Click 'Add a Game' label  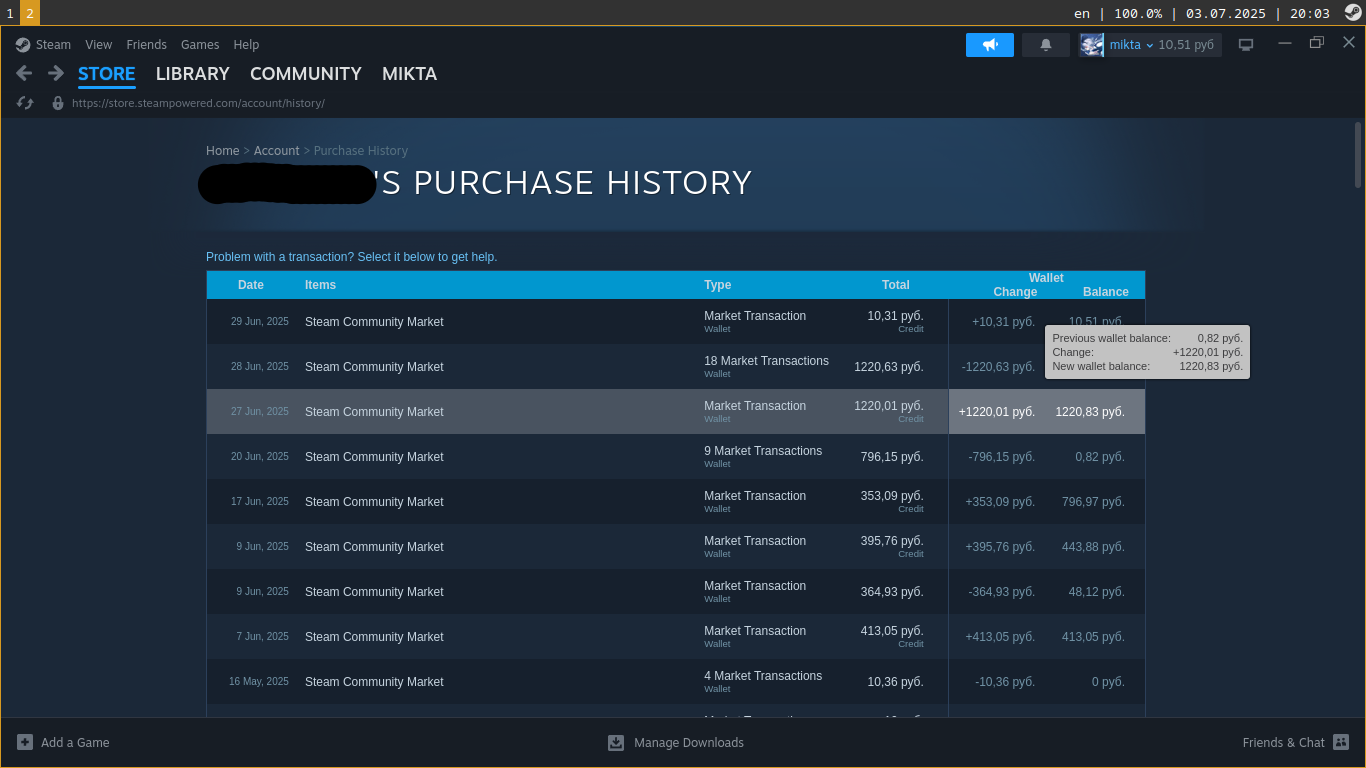click(75, 742)
